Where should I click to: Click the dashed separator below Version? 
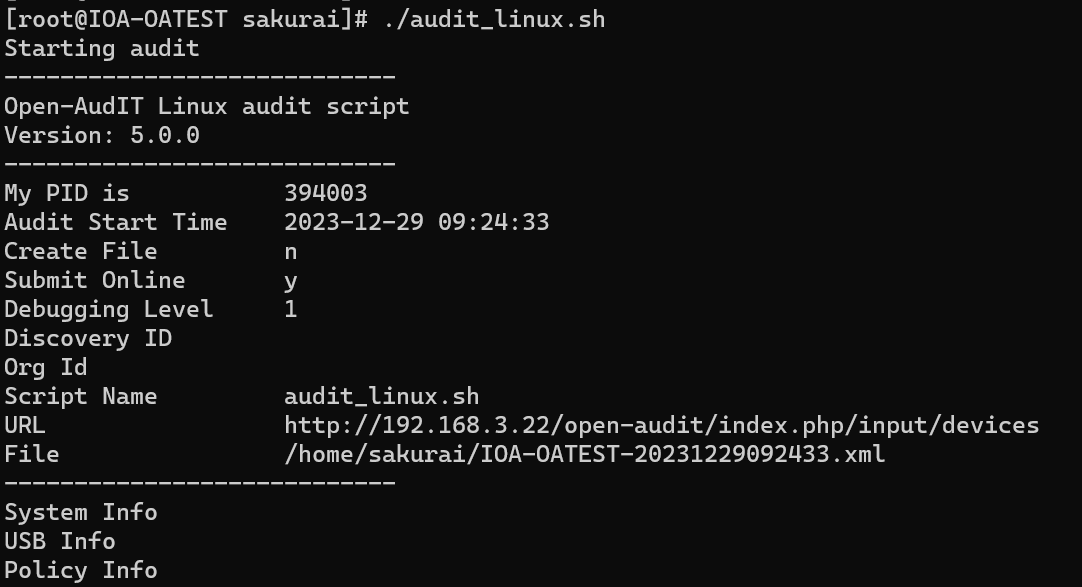point(199,164)
